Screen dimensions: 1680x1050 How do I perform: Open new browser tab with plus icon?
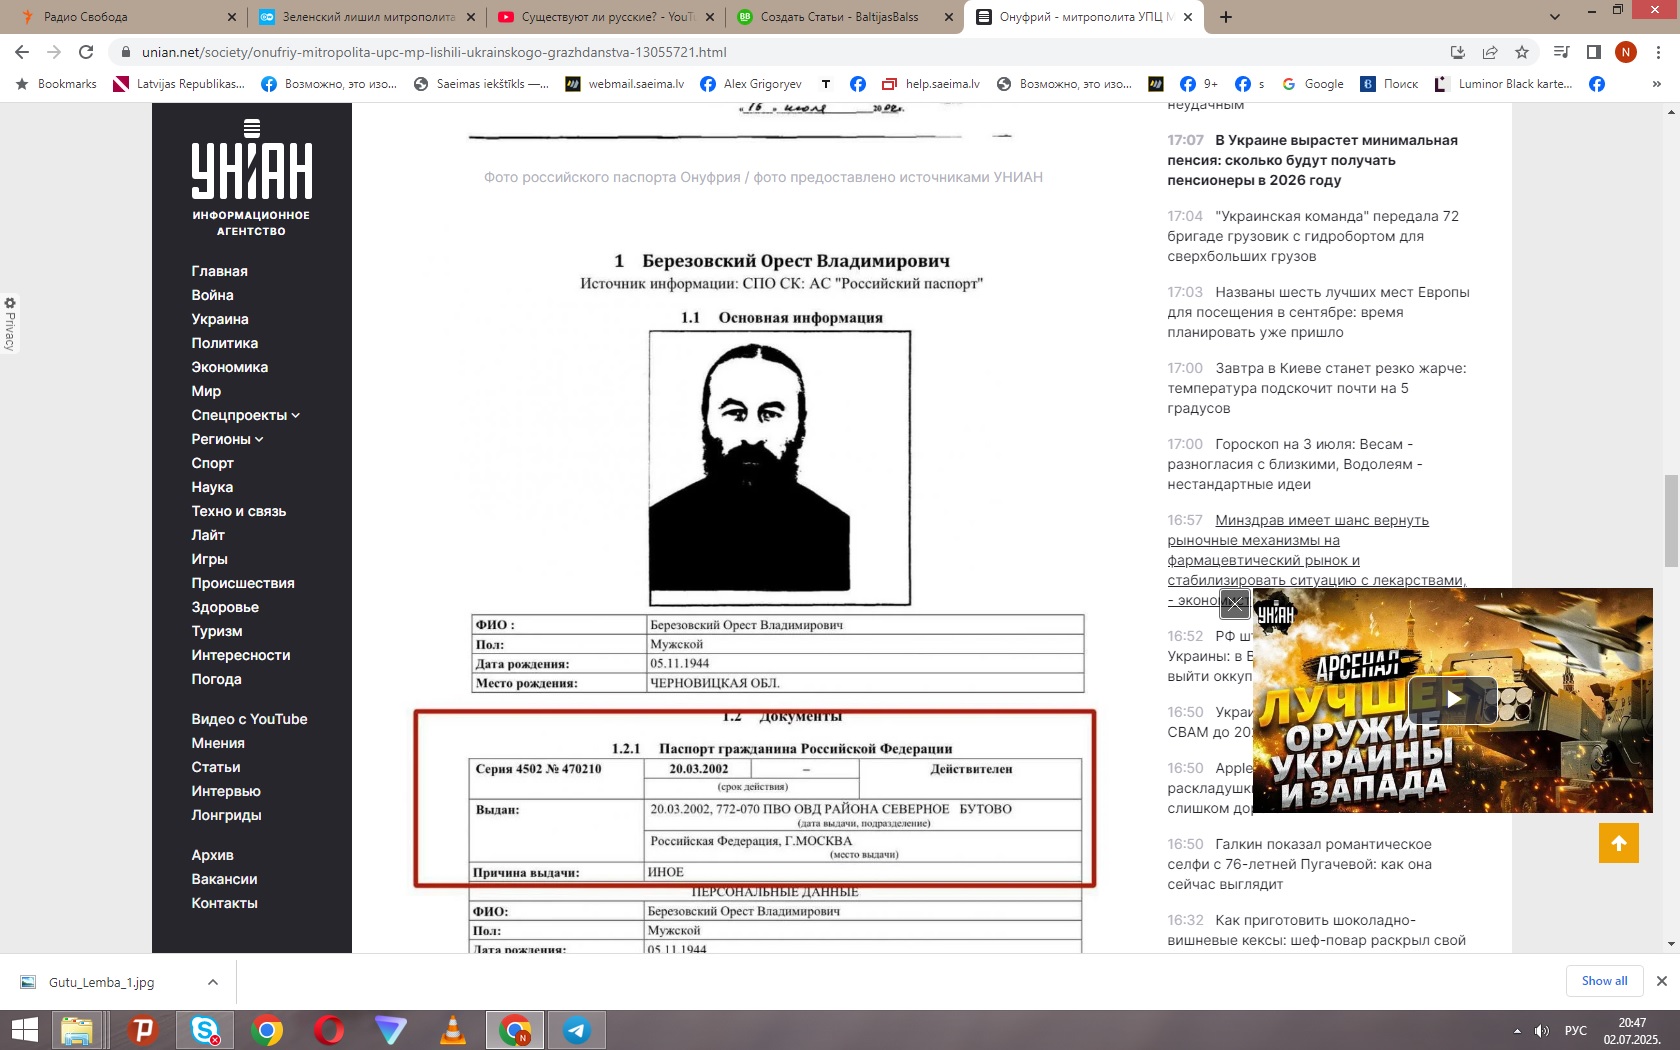[1226, 17]
